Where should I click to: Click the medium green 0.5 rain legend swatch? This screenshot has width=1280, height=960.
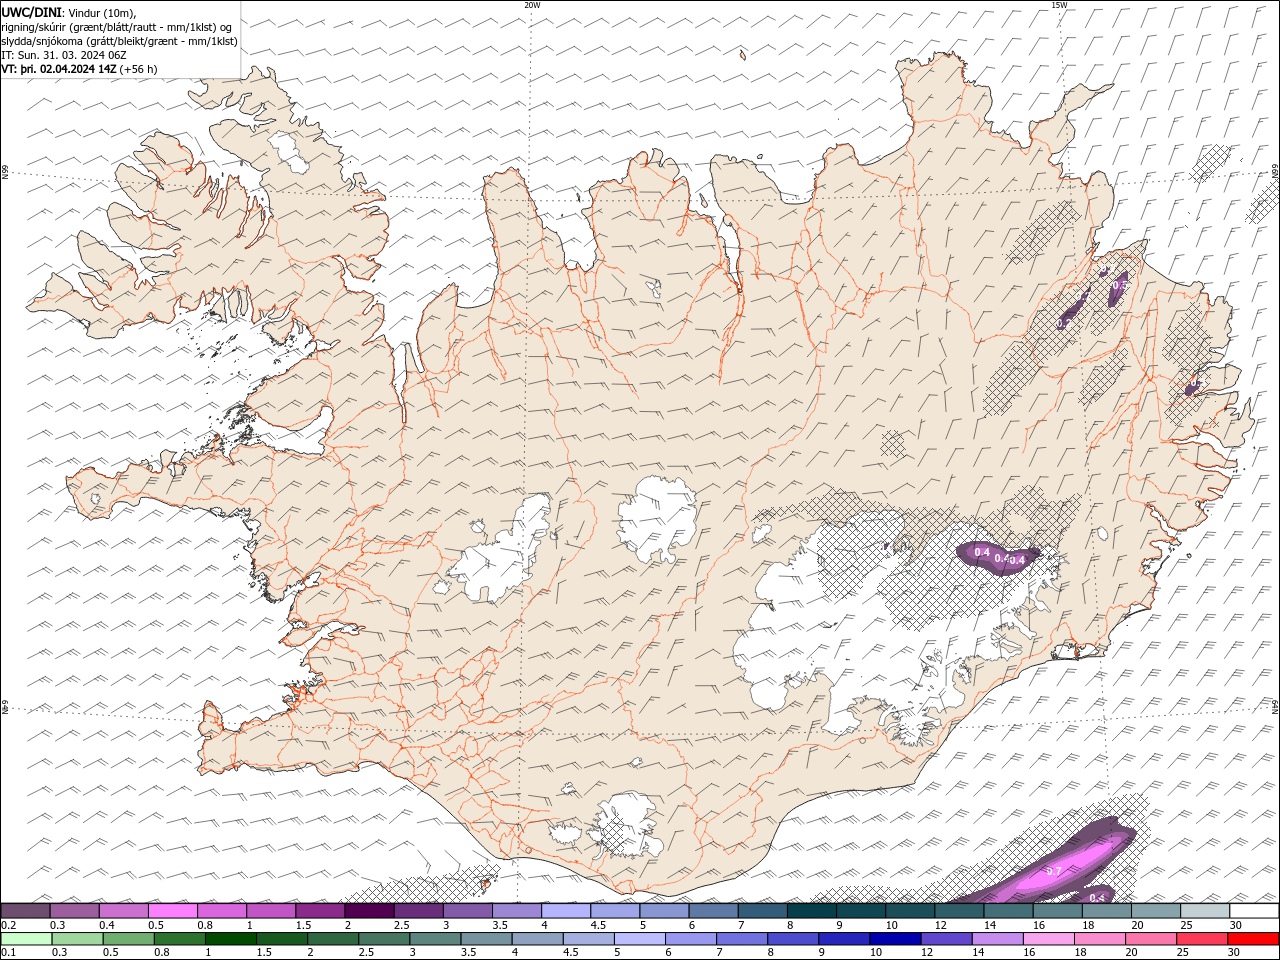[128, 938]
